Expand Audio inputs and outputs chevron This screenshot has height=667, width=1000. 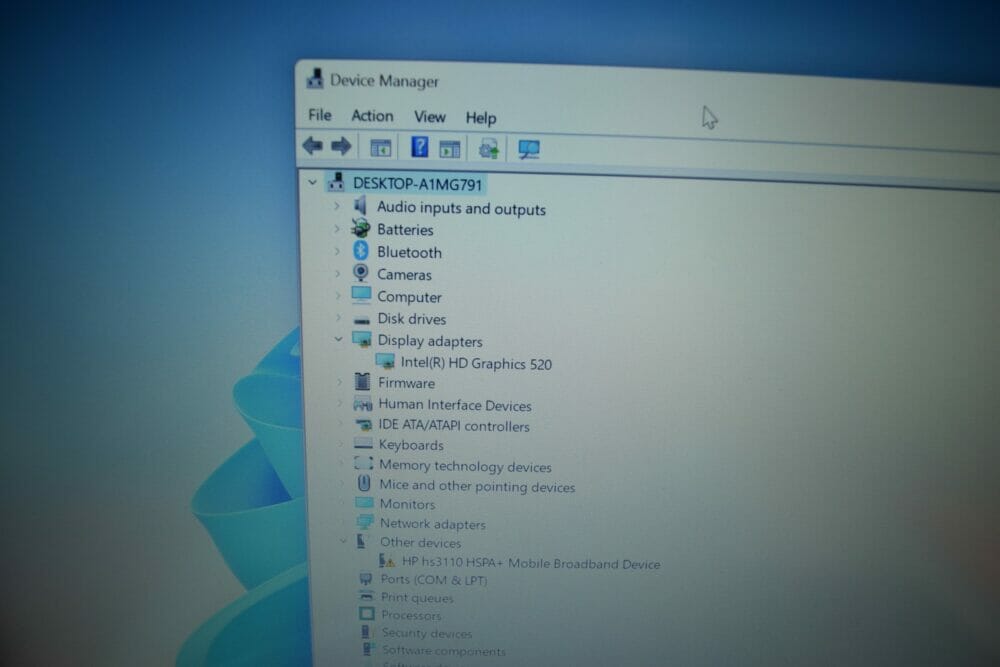point(337,206)
